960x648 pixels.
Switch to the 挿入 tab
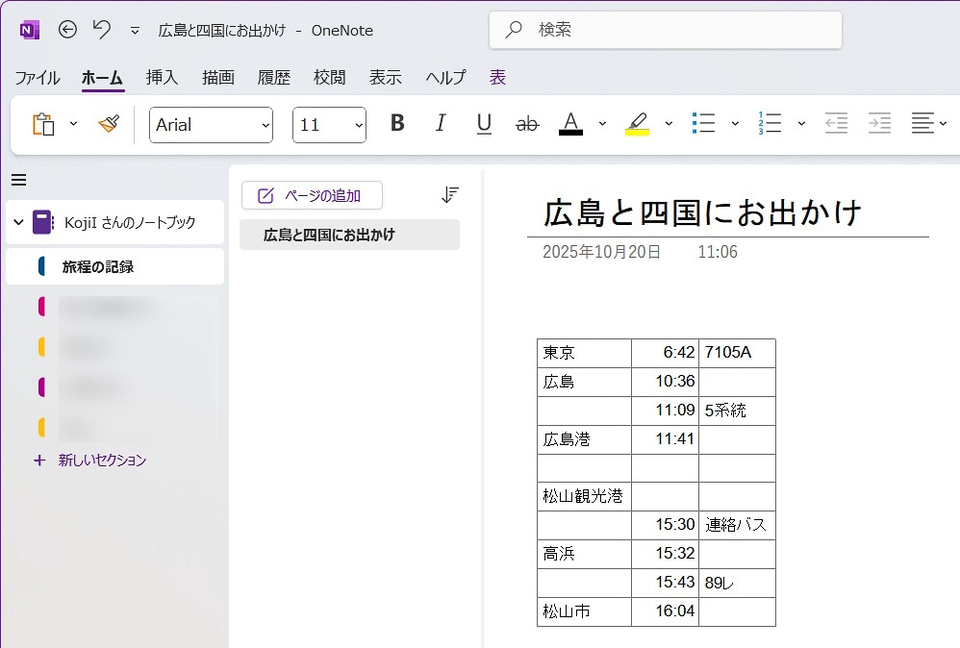pyautogui.click(x=162, y=78)
